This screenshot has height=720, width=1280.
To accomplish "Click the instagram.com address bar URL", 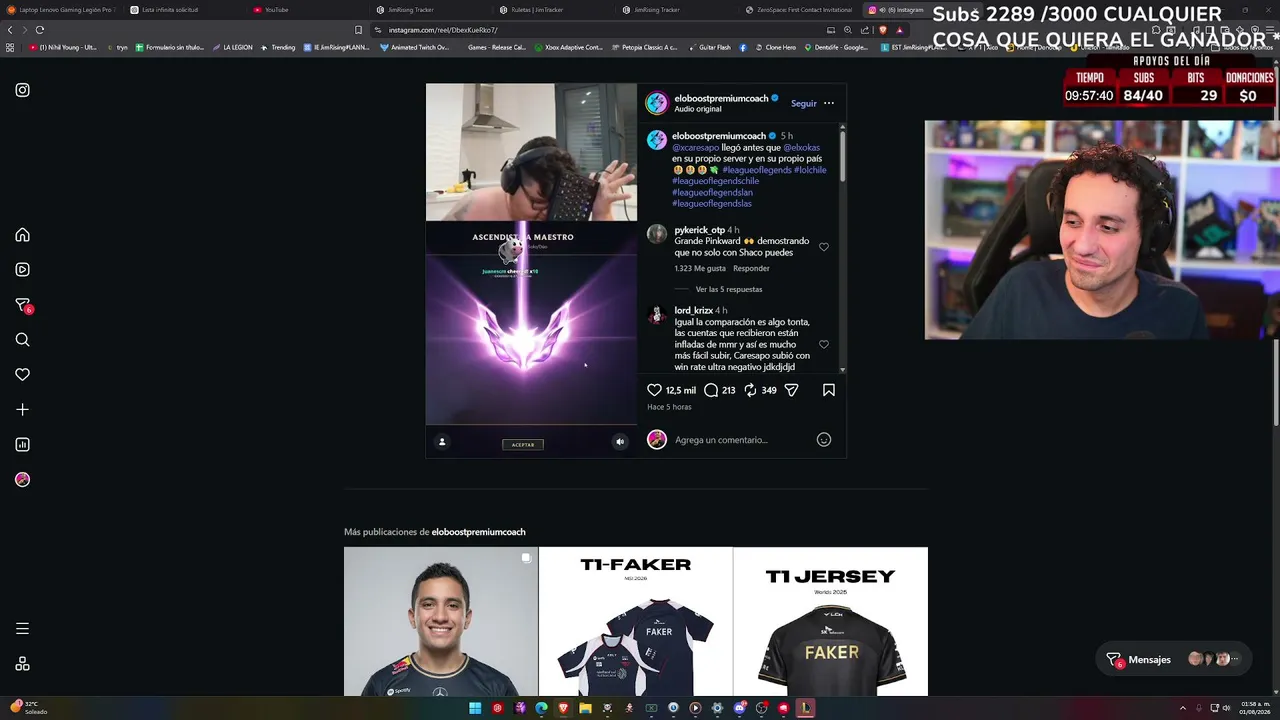I will coord(443,30).
